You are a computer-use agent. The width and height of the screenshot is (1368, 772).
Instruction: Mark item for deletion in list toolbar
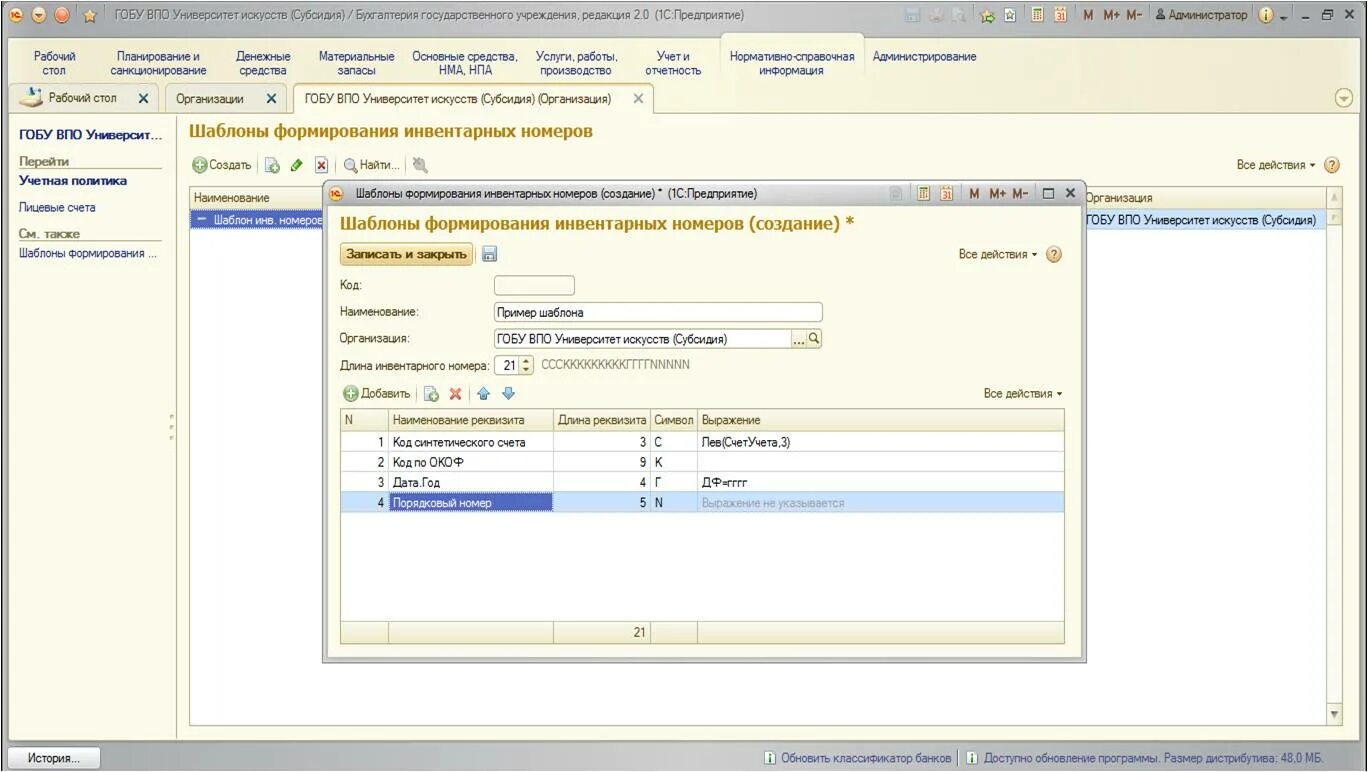(321, 165)
